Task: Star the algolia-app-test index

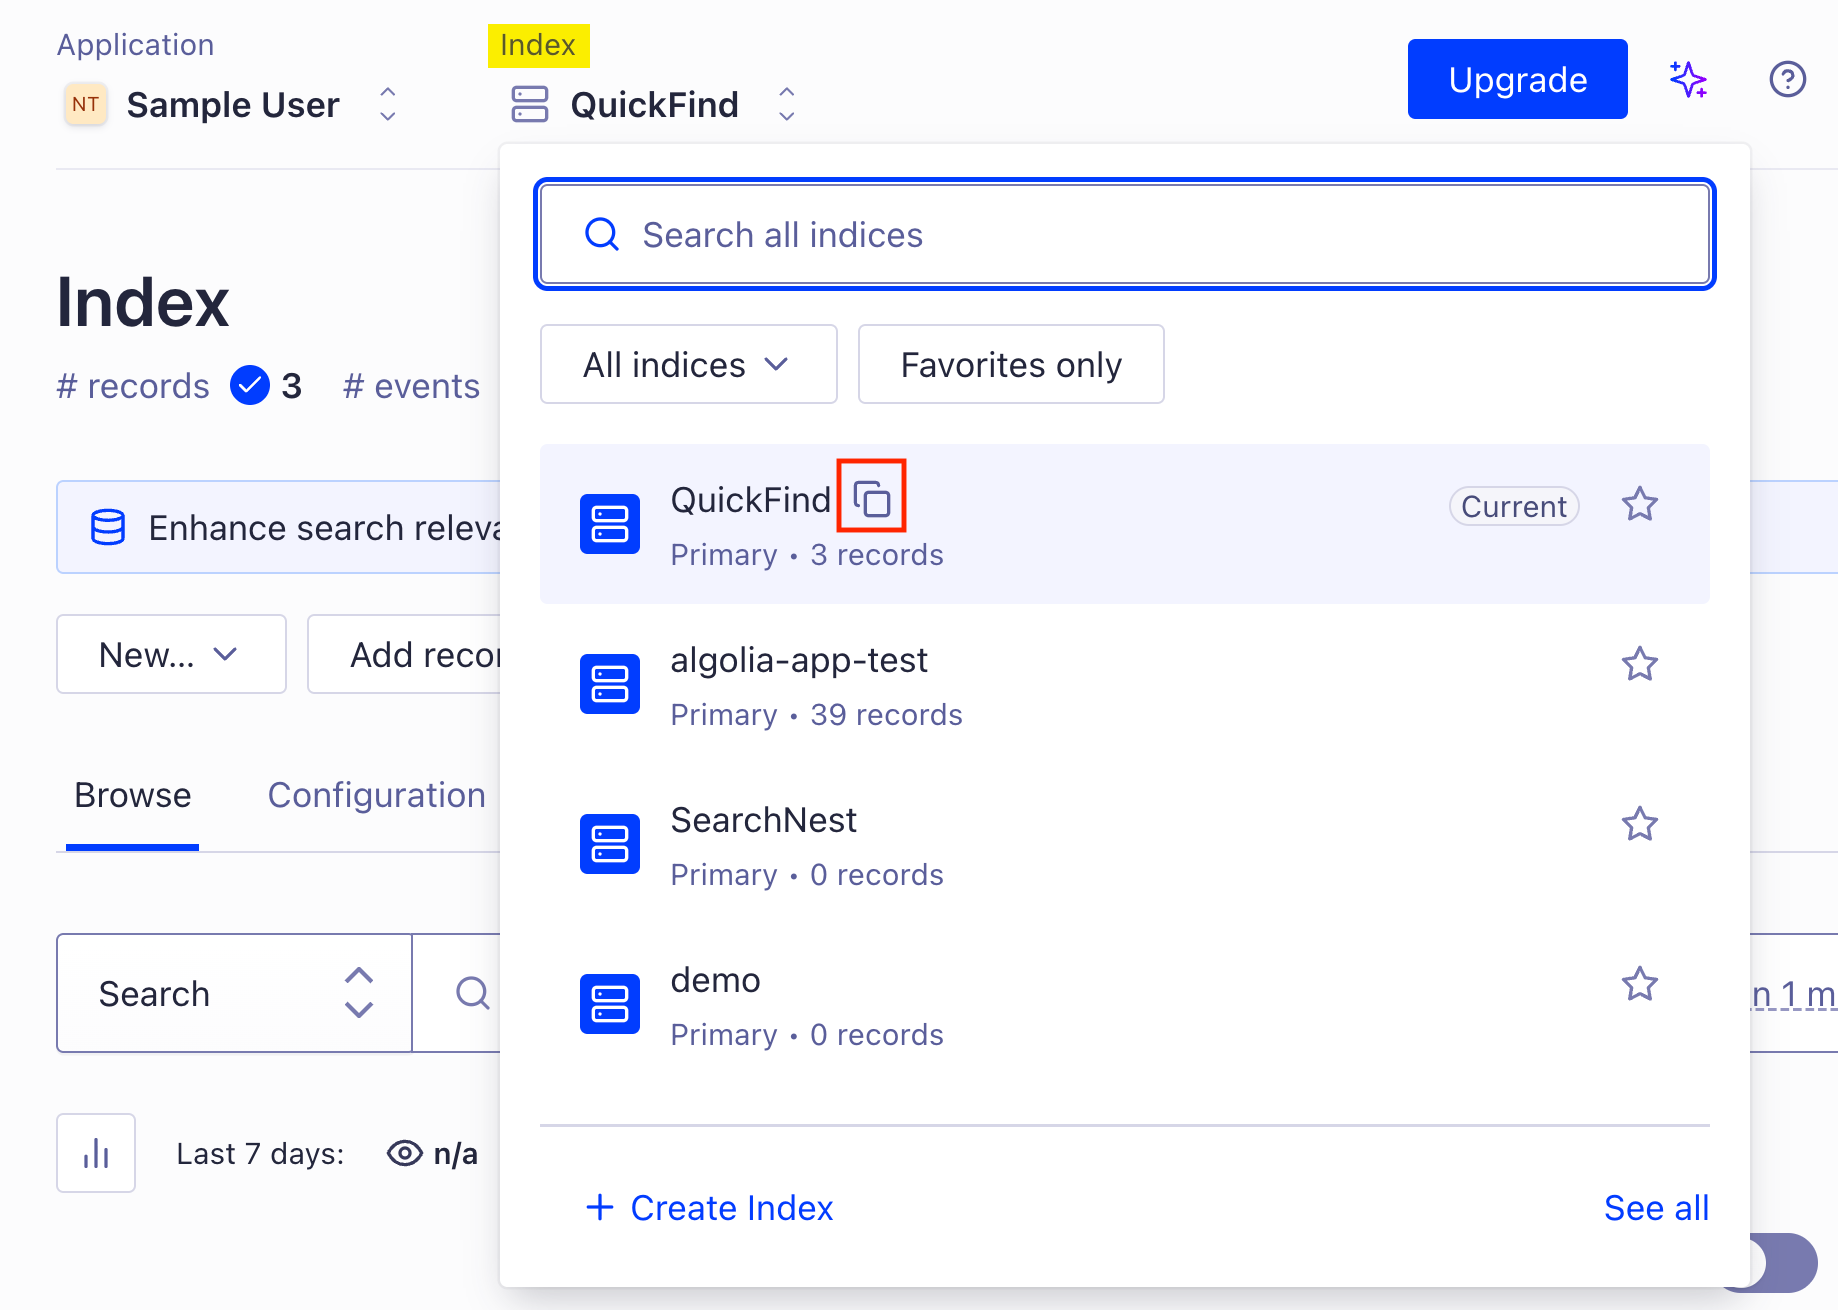Action: (1639, 664)
